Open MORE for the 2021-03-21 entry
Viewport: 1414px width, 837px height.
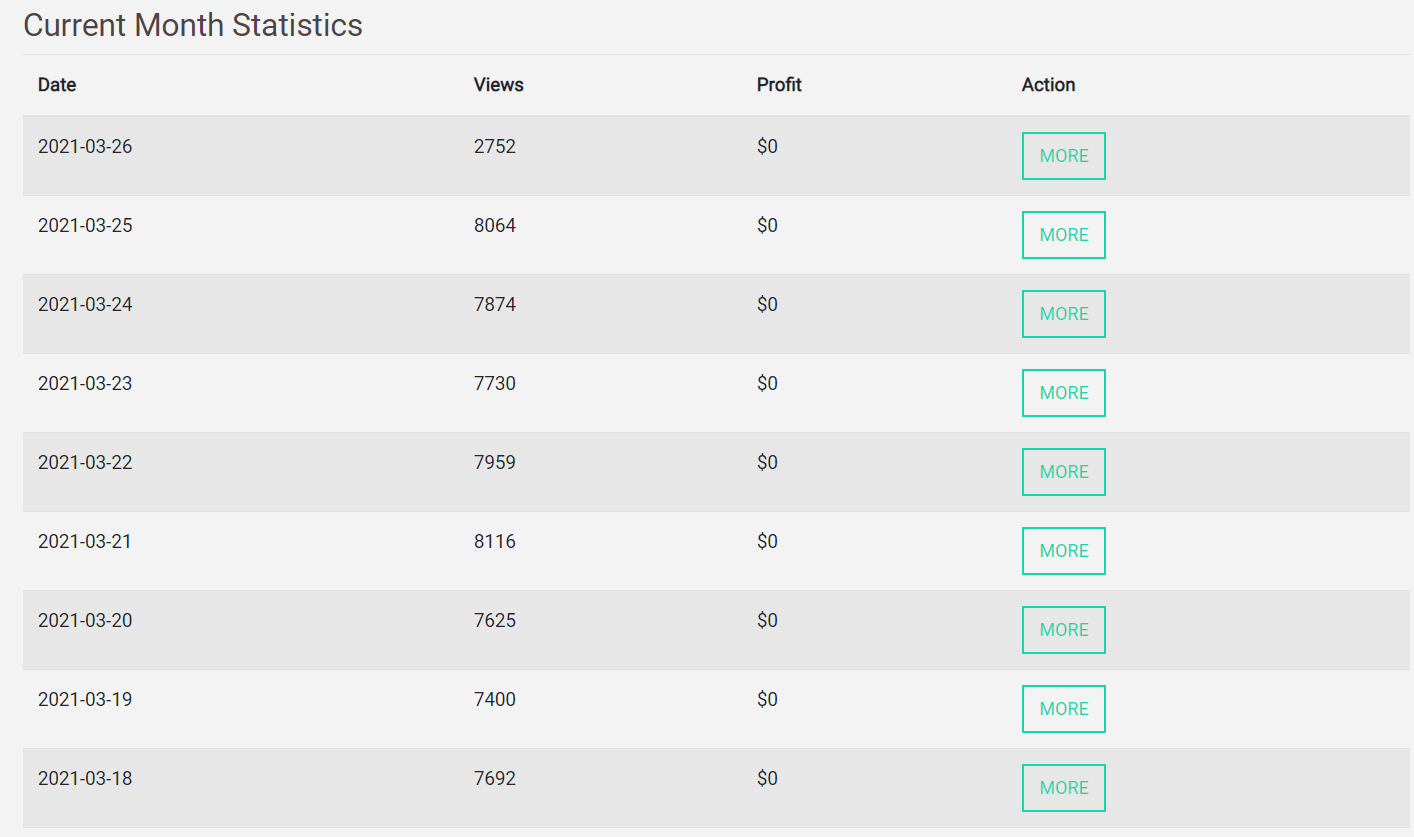[x=1063, y=551]
